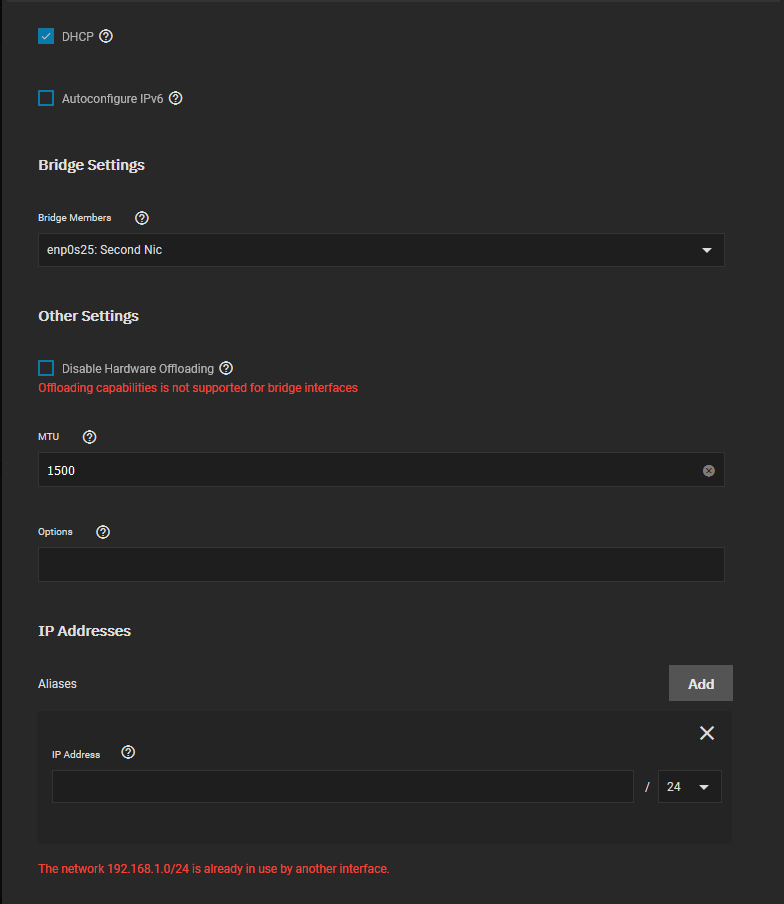Expand the Bridge Members dropdown
The image size is (784, 904).
tap(381, 250)
